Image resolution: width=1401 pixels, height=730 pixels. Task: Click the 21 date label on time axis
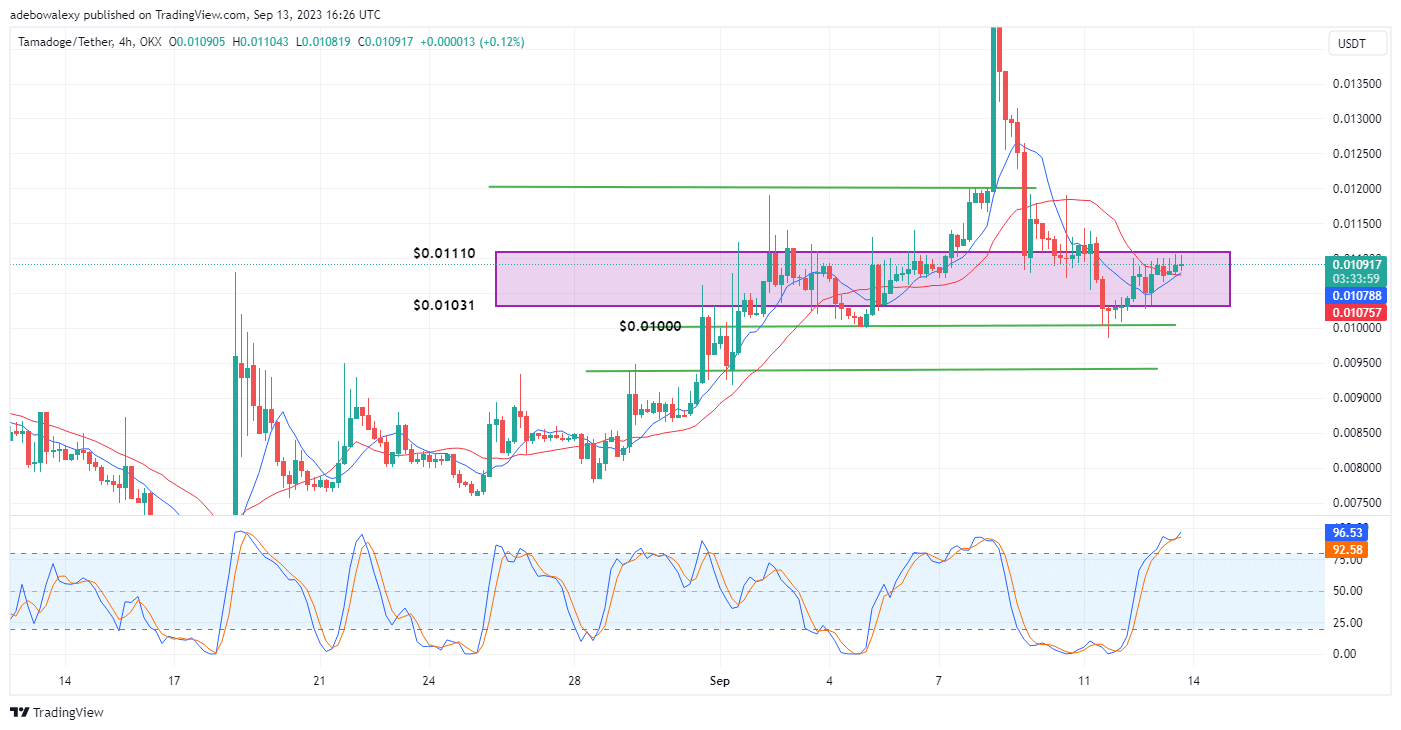(319, 681)
